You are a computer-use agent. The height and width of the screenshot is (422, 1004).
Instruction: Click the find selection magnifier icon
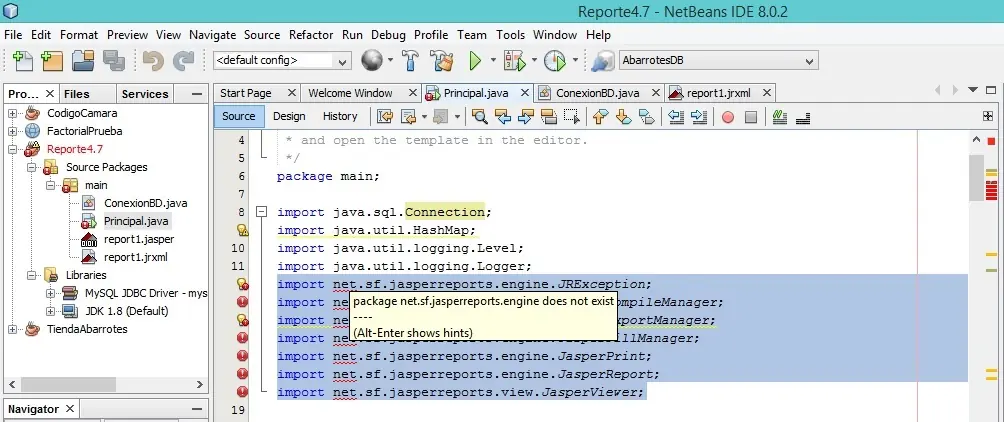pos(480,117)
